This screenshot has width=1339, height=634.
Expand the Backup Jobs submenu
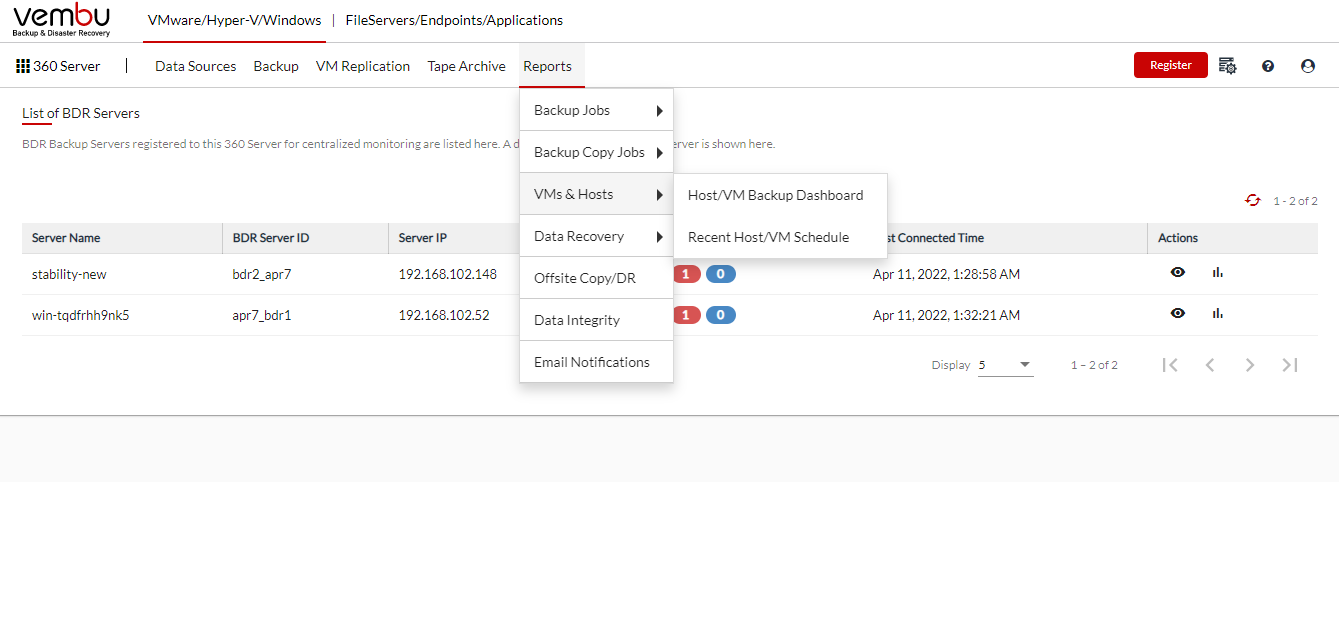coord(596,110)
